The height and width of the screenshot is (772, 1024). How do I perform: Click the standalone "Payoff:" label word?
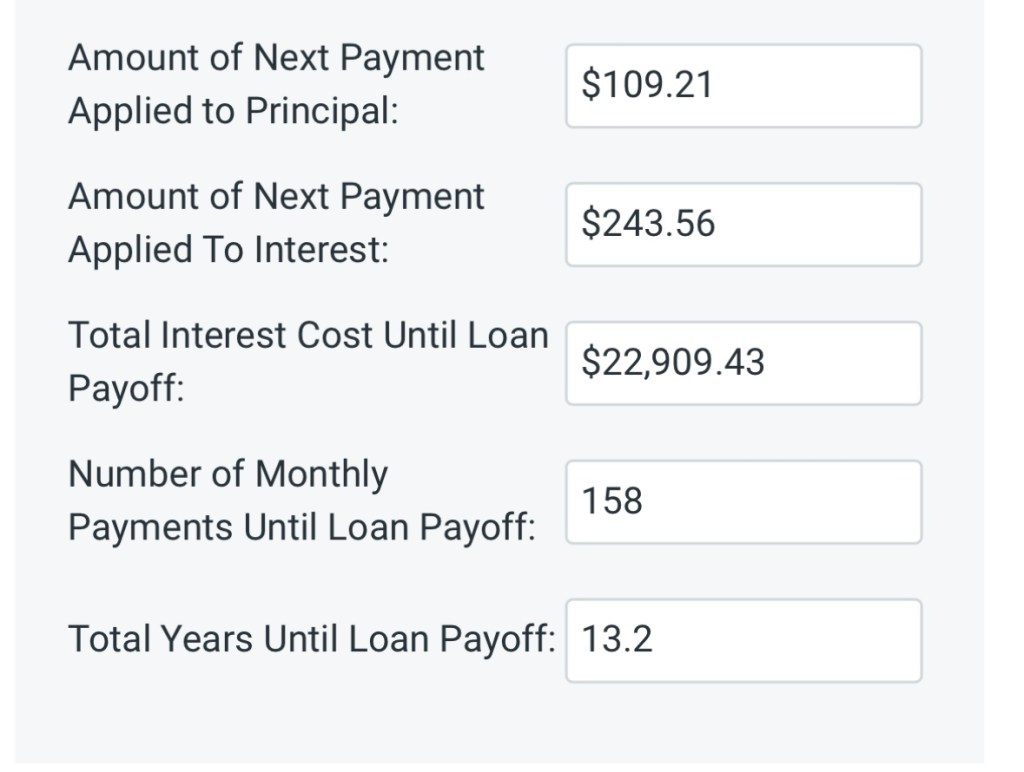click(126, 389)
